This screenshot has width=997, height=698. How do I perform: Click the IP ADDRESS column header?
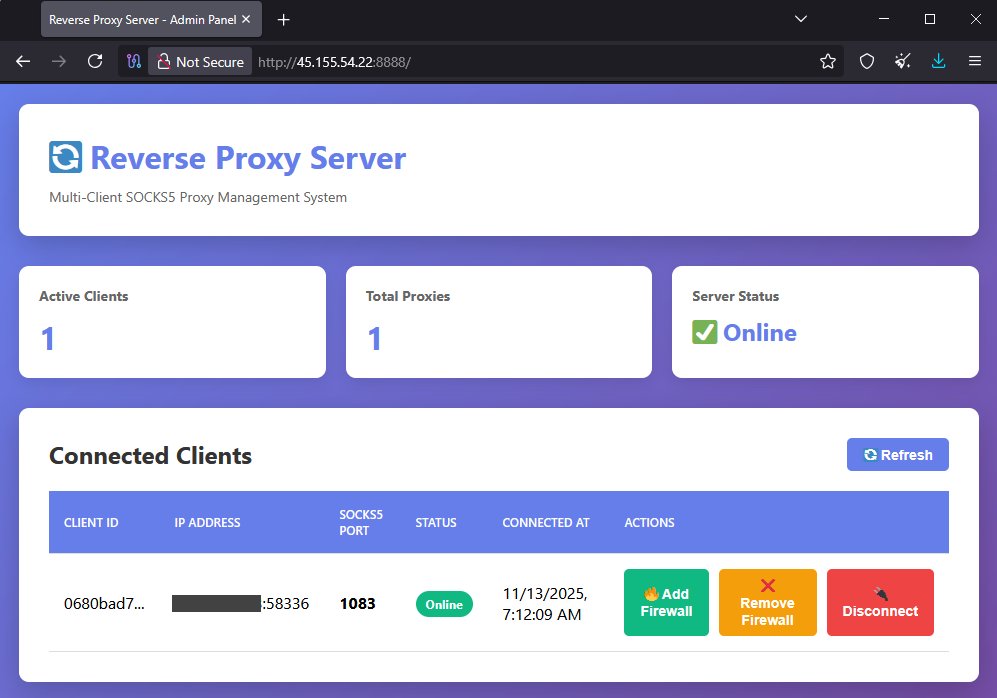click(x=207, y=523)
